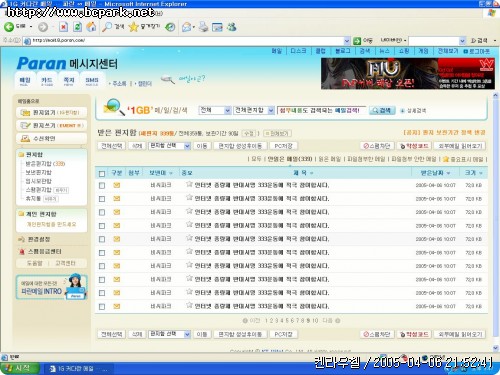Switch to the SMS tab
The width and height of the screenshot is (500, 375).
(92, 81)
